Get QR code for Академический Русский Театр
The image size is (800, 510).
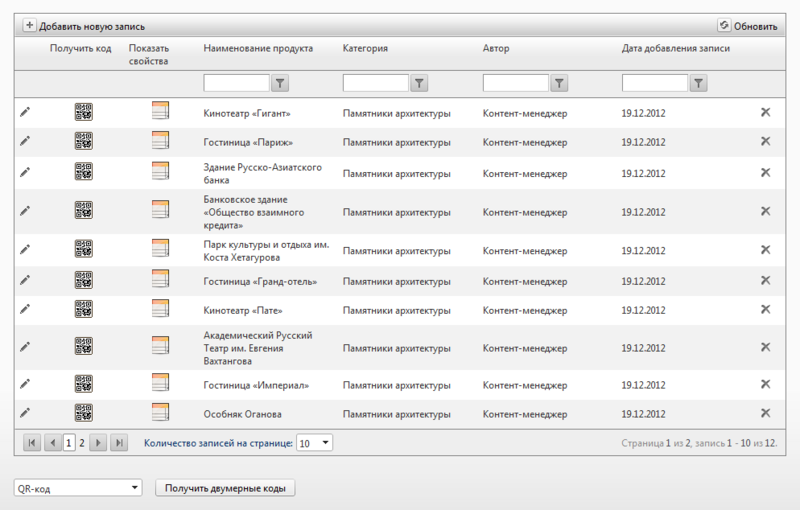coord(84,346)
